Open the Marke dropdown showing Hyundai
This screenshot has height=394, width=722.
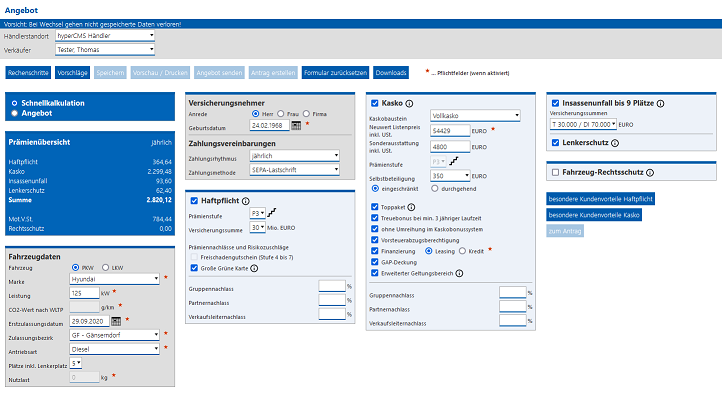115,279
